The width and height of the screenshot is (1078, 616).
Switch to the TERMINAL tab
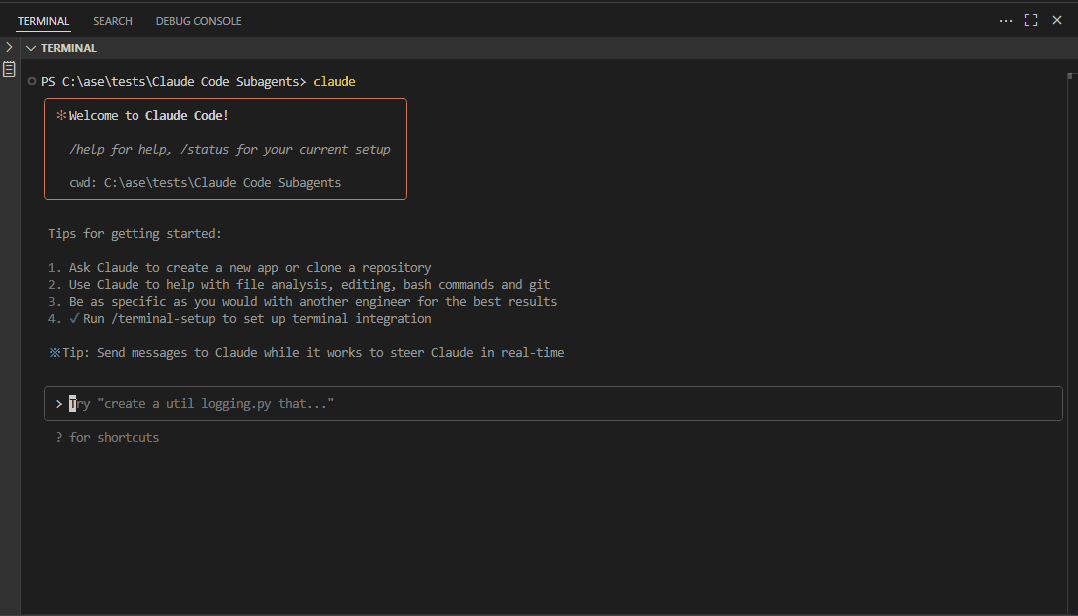tap(43, 21)
